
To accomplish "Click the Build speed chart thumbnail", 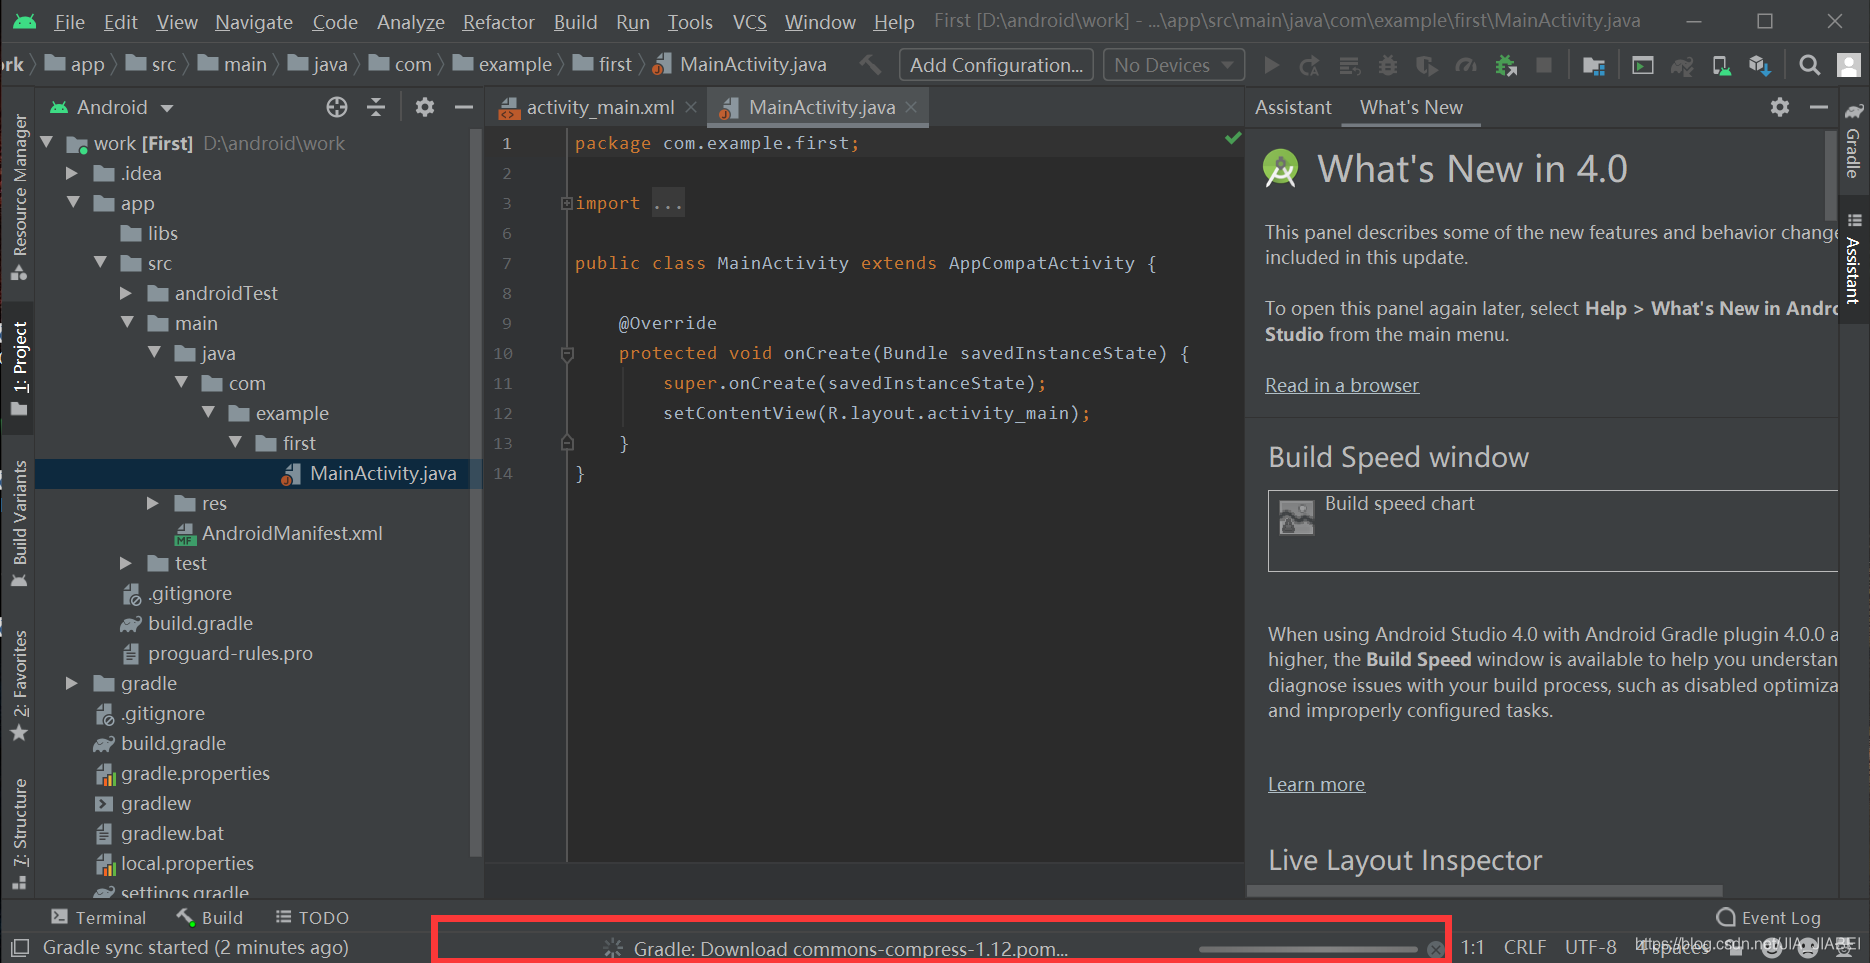I will pos(1297,518).
